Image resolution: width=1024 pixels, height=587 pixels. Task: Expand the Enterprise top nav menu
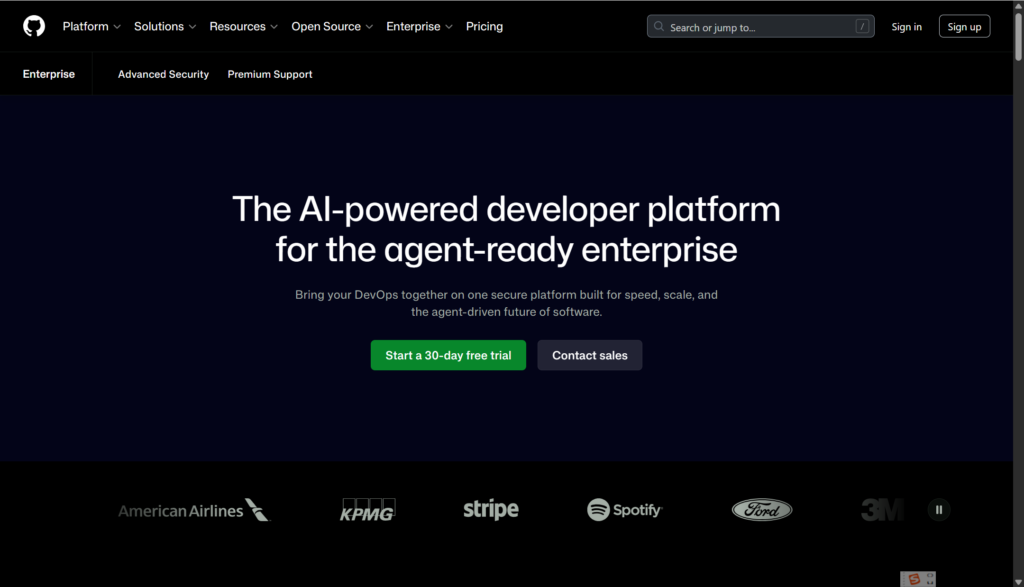[x=419, y=27]
